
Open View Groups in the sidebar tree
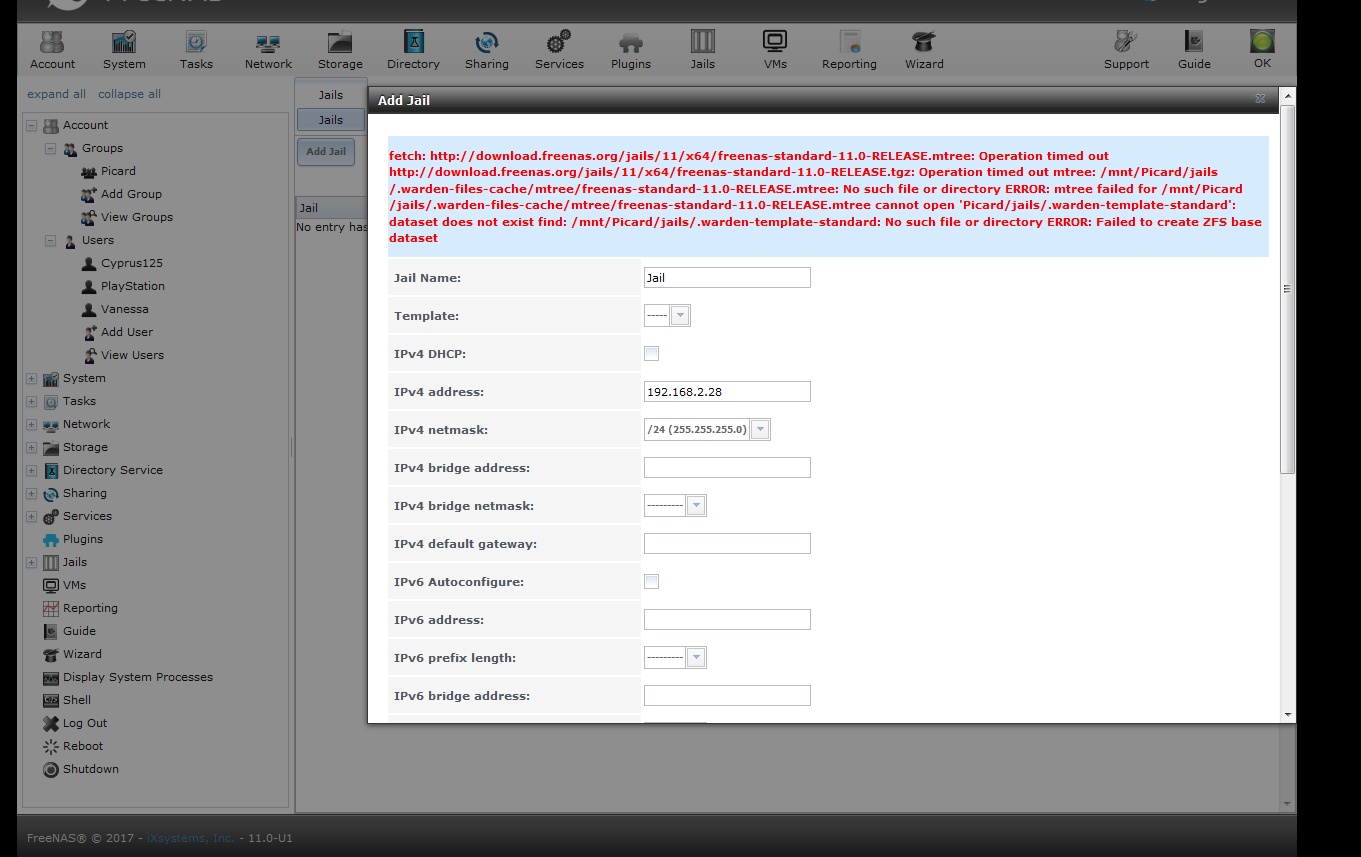tap(137, 217)
